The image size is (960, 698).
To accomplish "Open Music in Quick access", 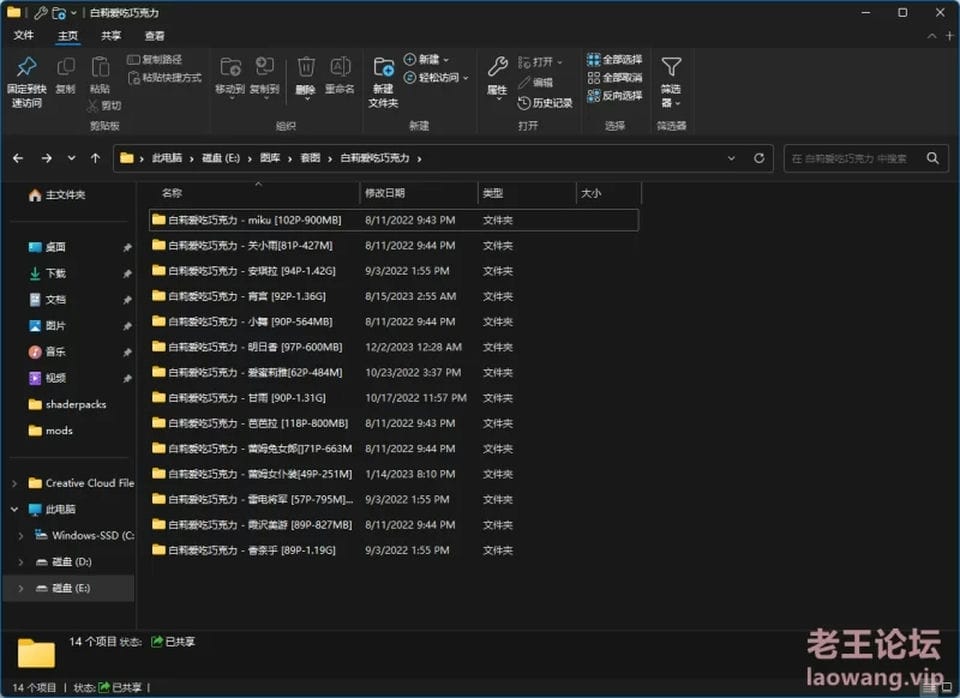I will (x=47, y=351).
